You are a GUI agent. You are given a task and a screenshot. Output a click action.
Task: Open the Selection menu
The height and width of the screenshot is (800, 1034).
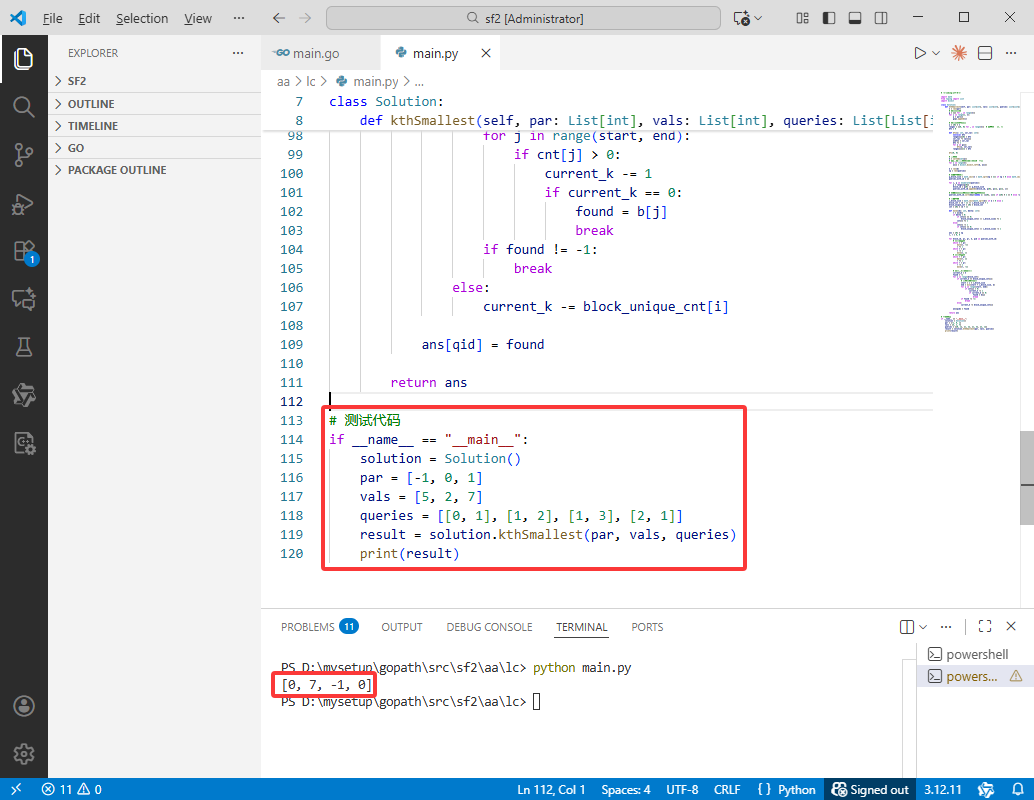coord(142,18)
